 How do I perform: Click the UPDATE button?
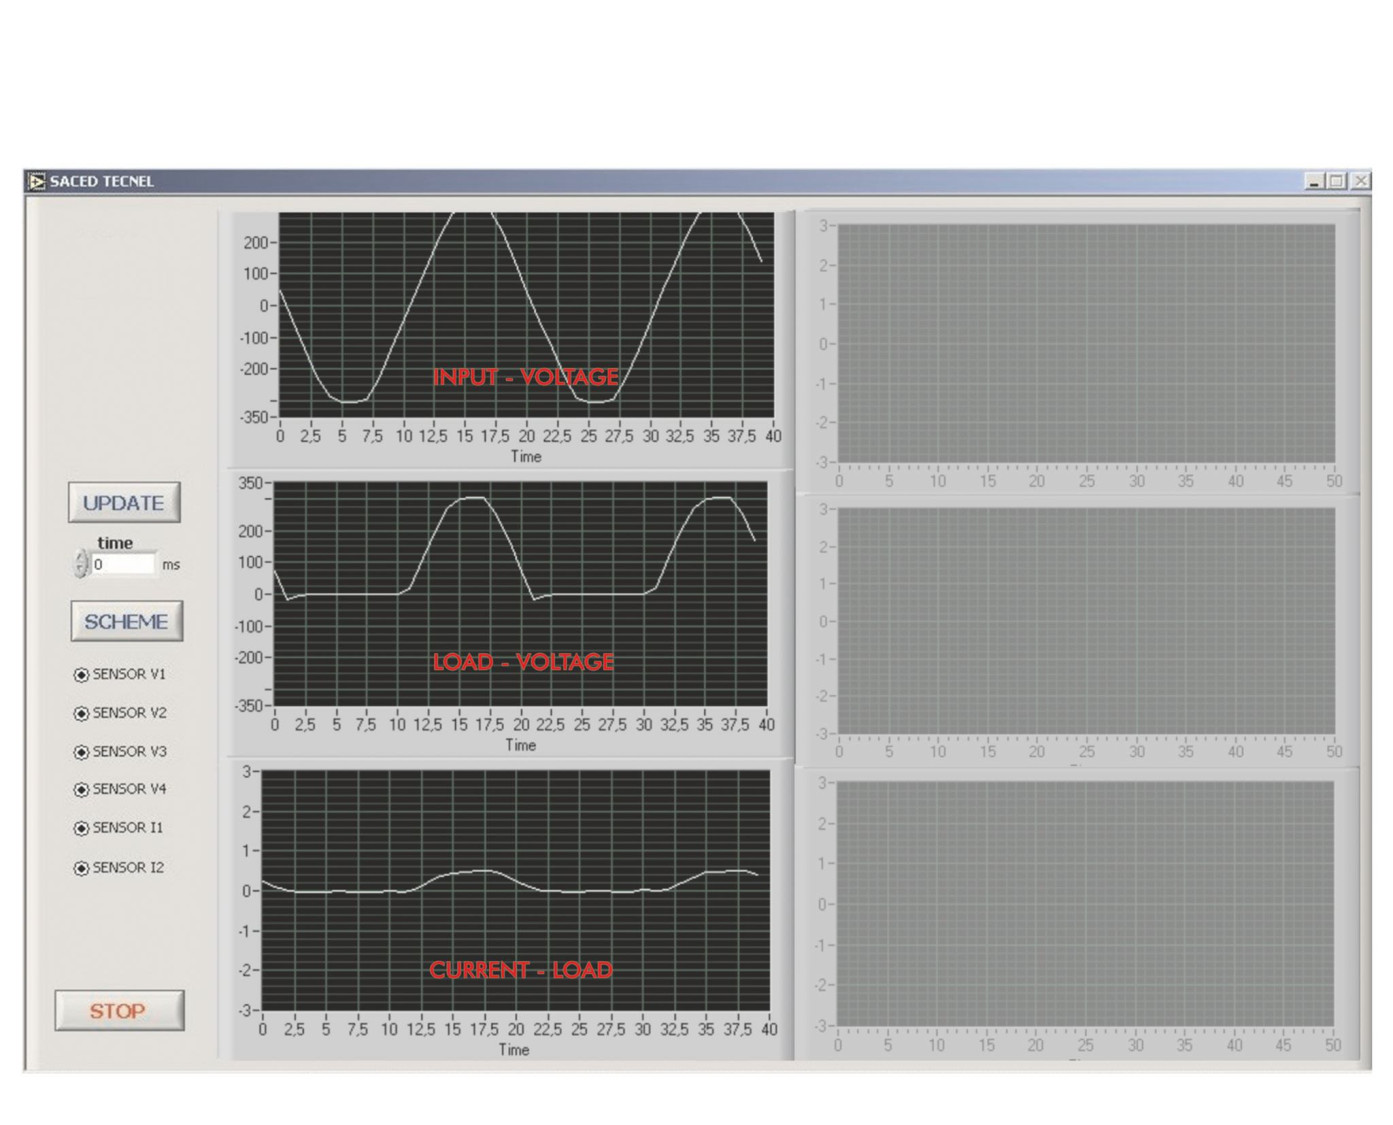(124, 503)
